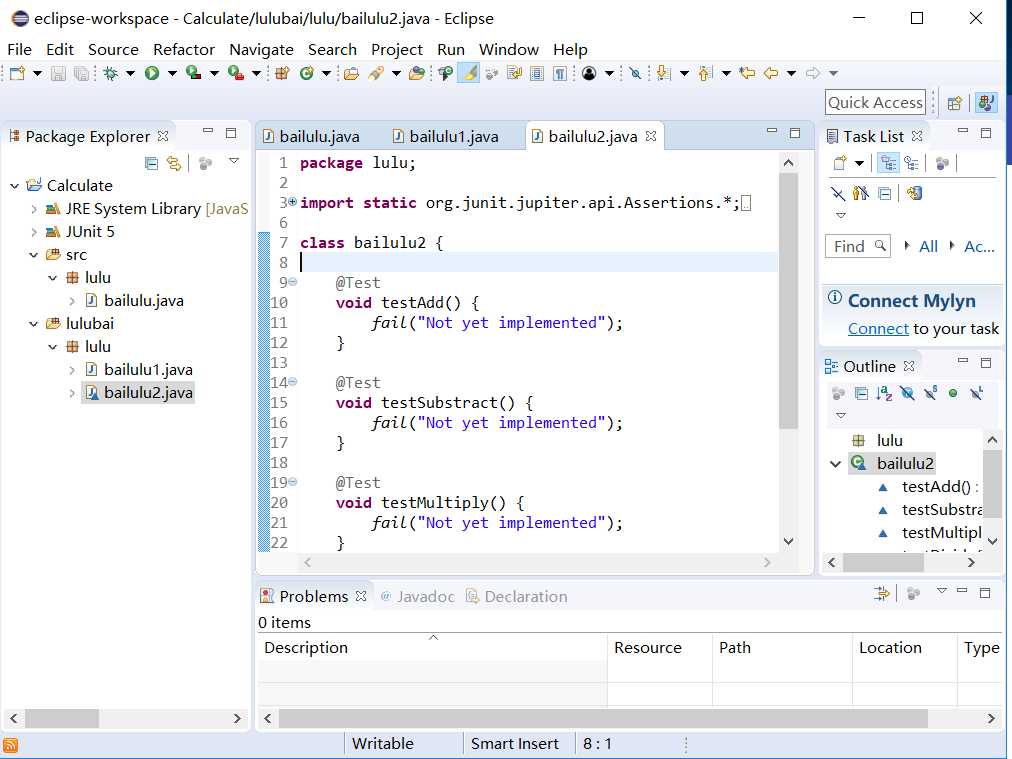Screen dimensions: 1012x759
Task: Click Collapse All icon in Task List
Action: 885,193
